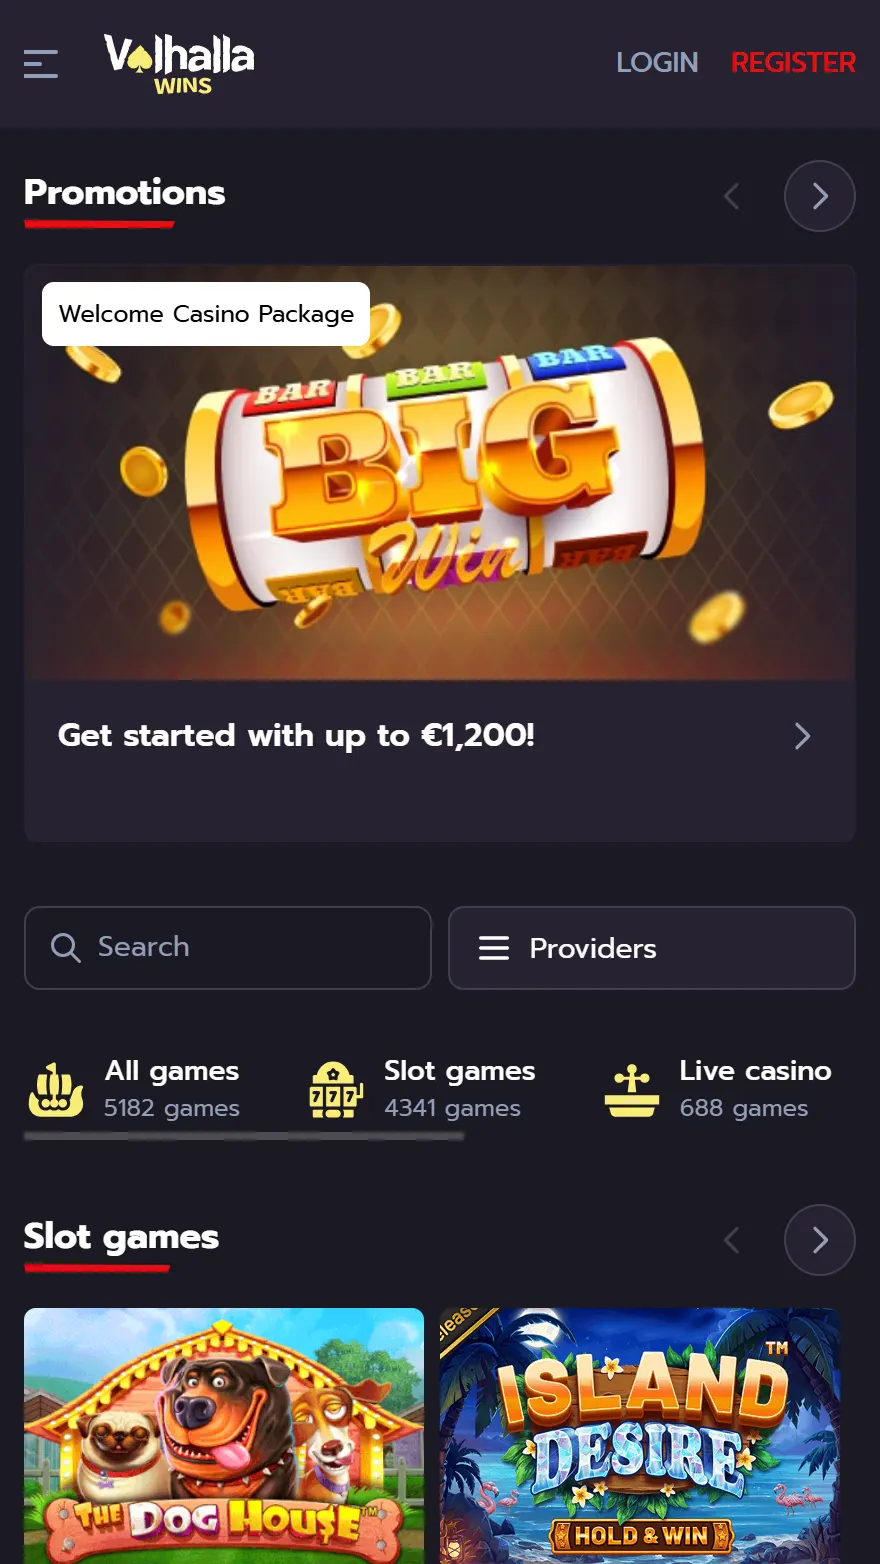
Task: Show next Slot games
Action: [x=820, y=1240]
